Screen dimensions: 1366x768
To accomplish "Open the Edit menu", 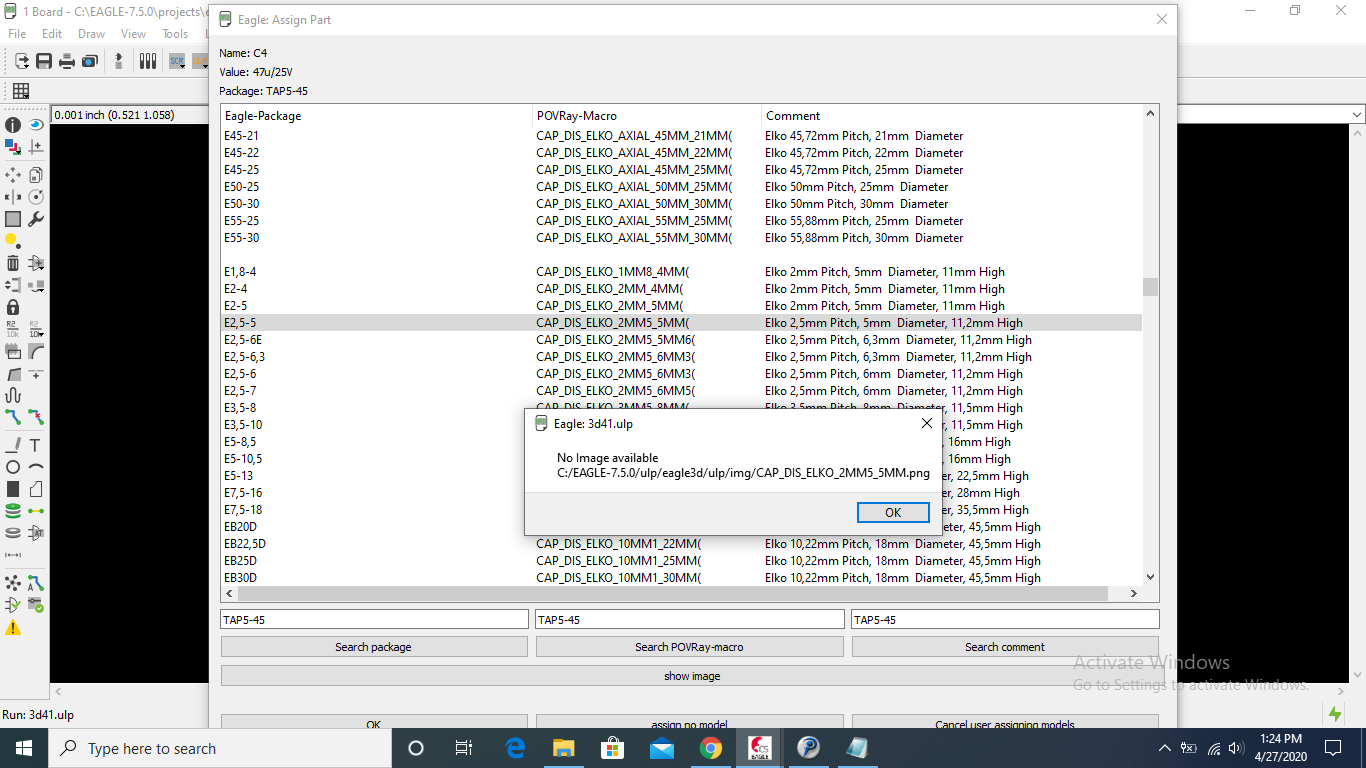I will pos(52,34).
